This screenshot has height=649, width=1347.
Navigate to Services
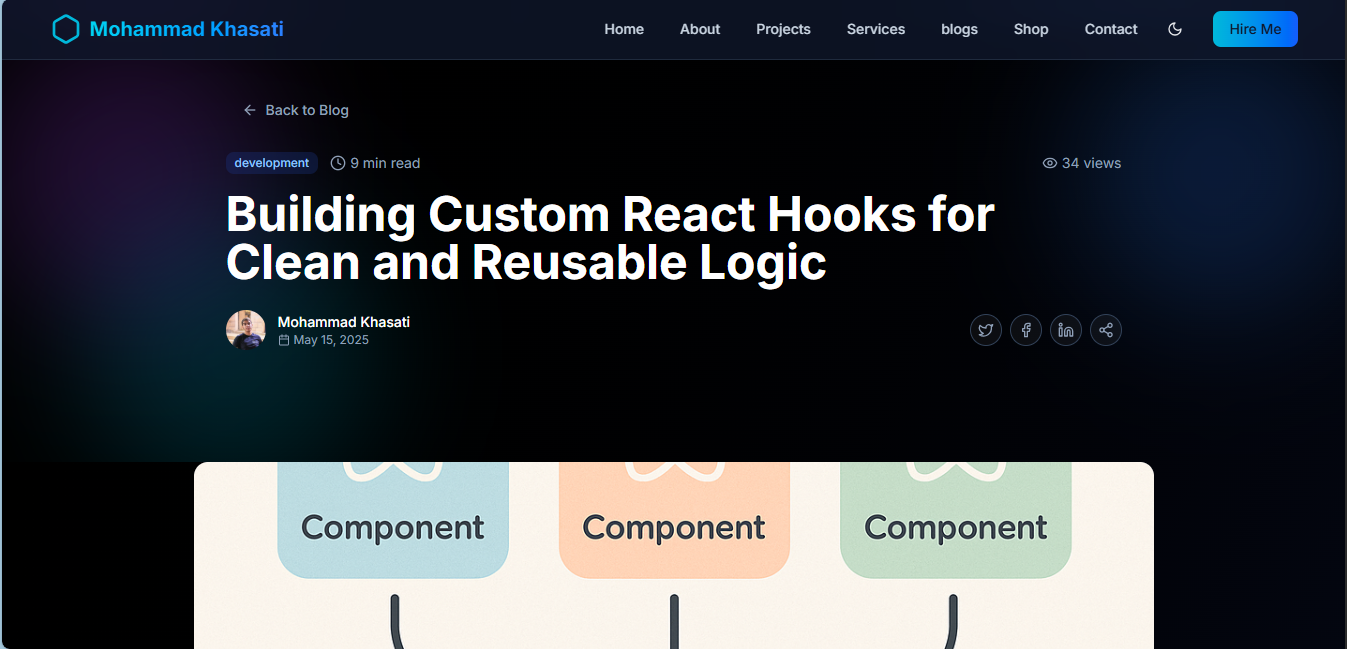(x=876, y=29)
